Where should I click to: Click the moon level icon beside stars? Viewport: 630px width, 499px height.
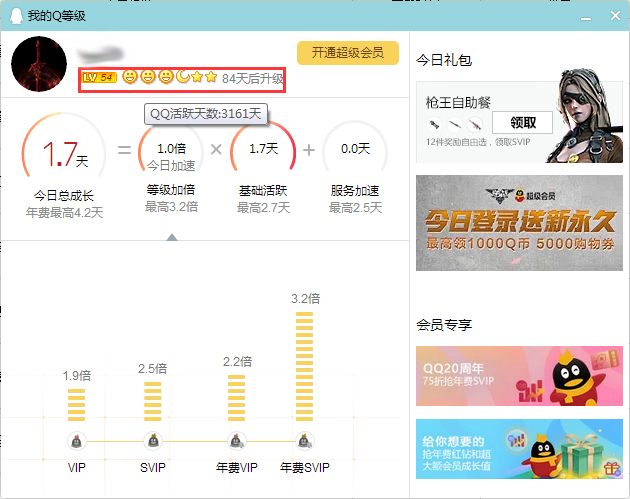[x=183, y=77]
